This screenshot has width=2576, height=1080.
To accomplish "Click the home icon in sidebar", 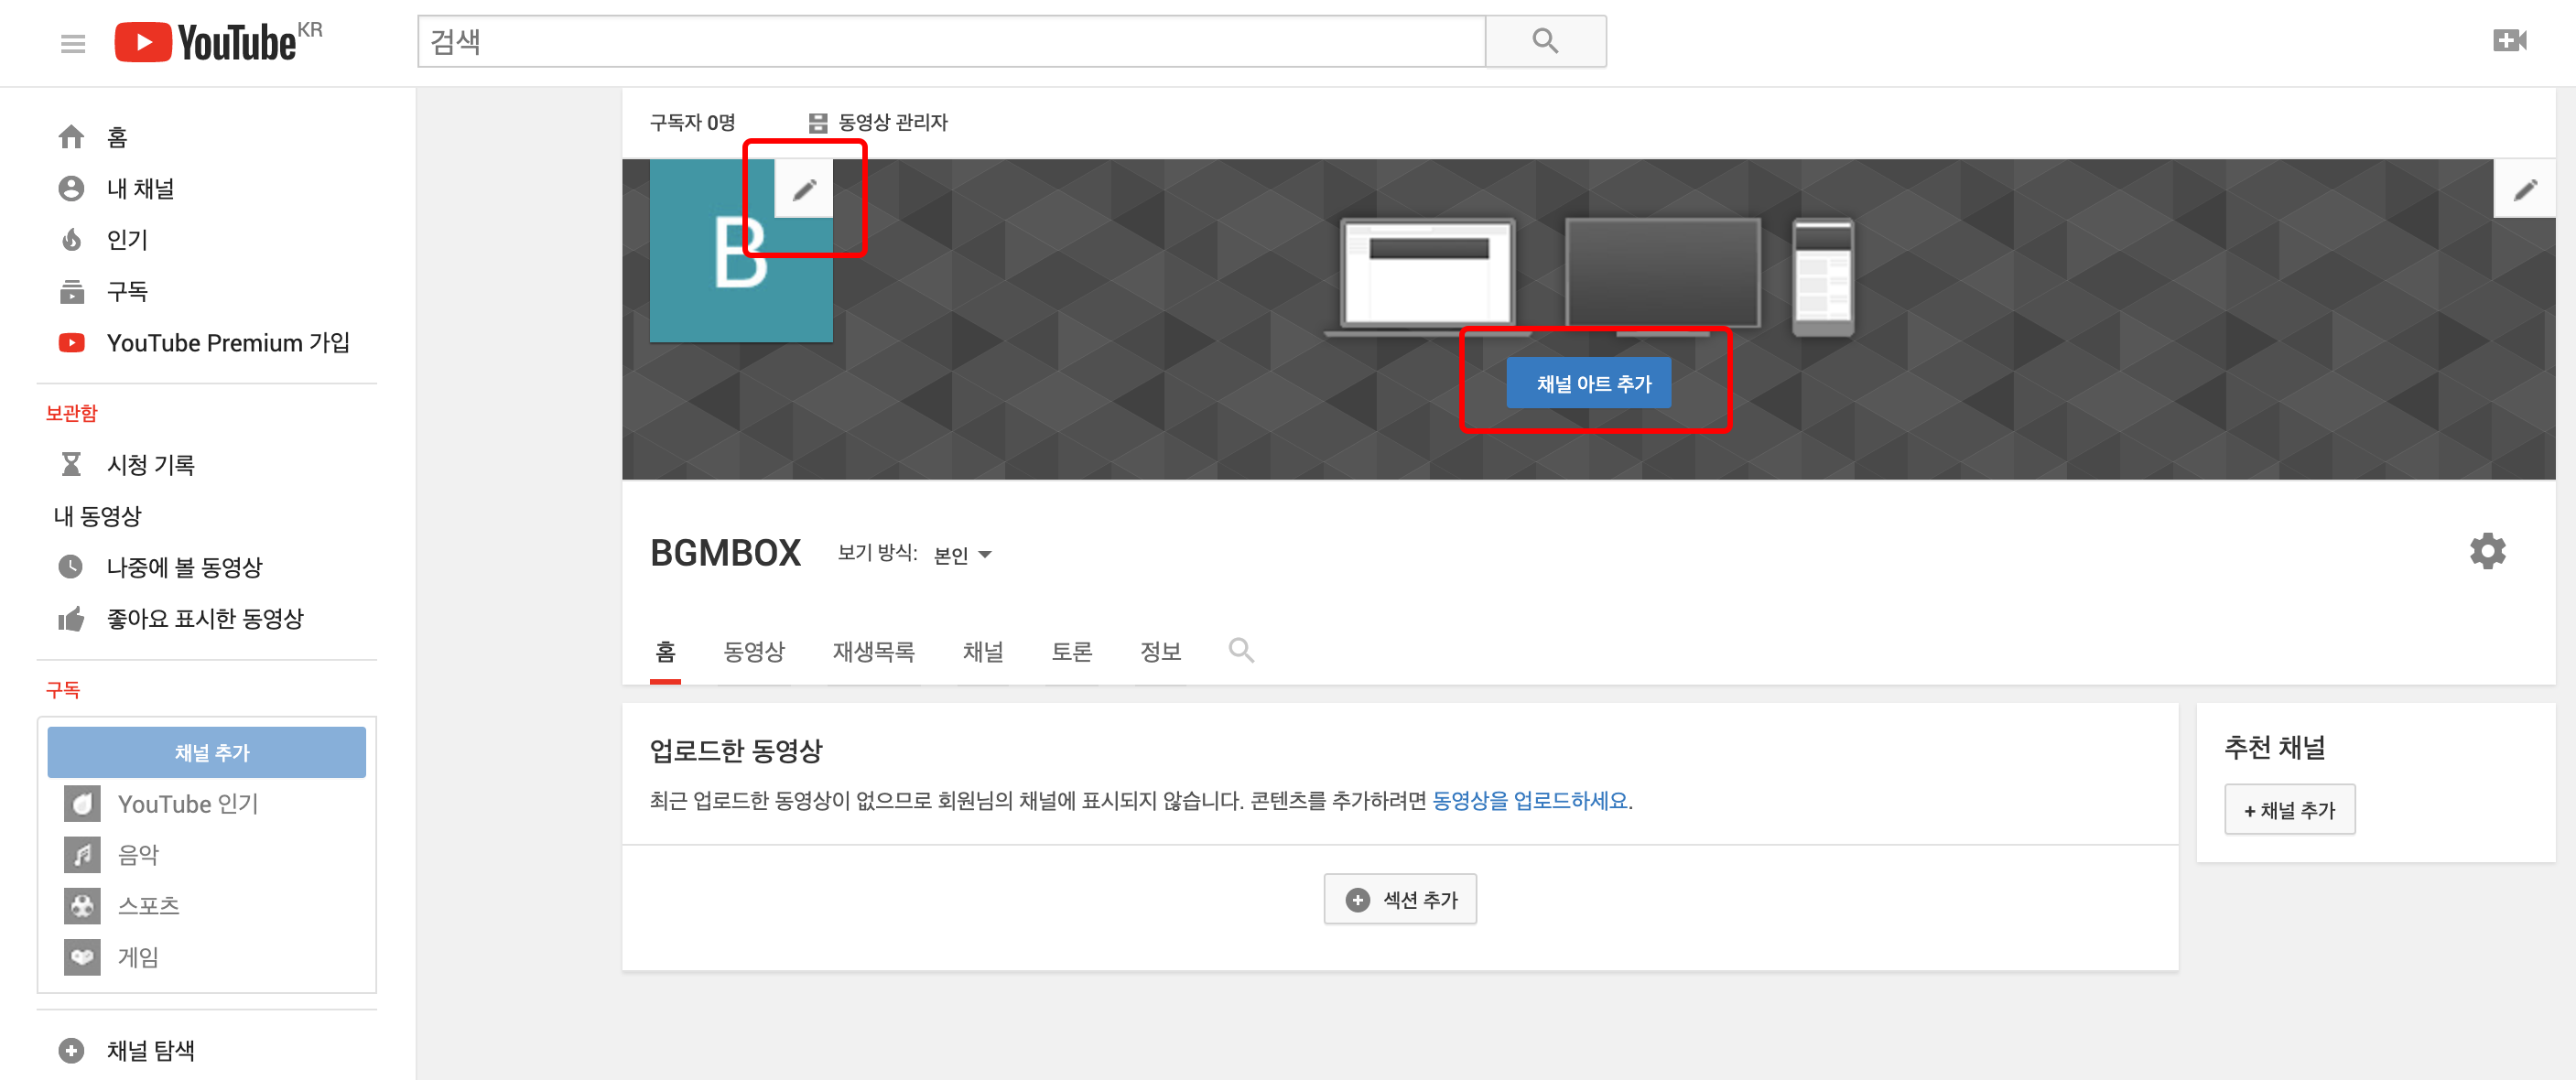I will tap(71, 137).
